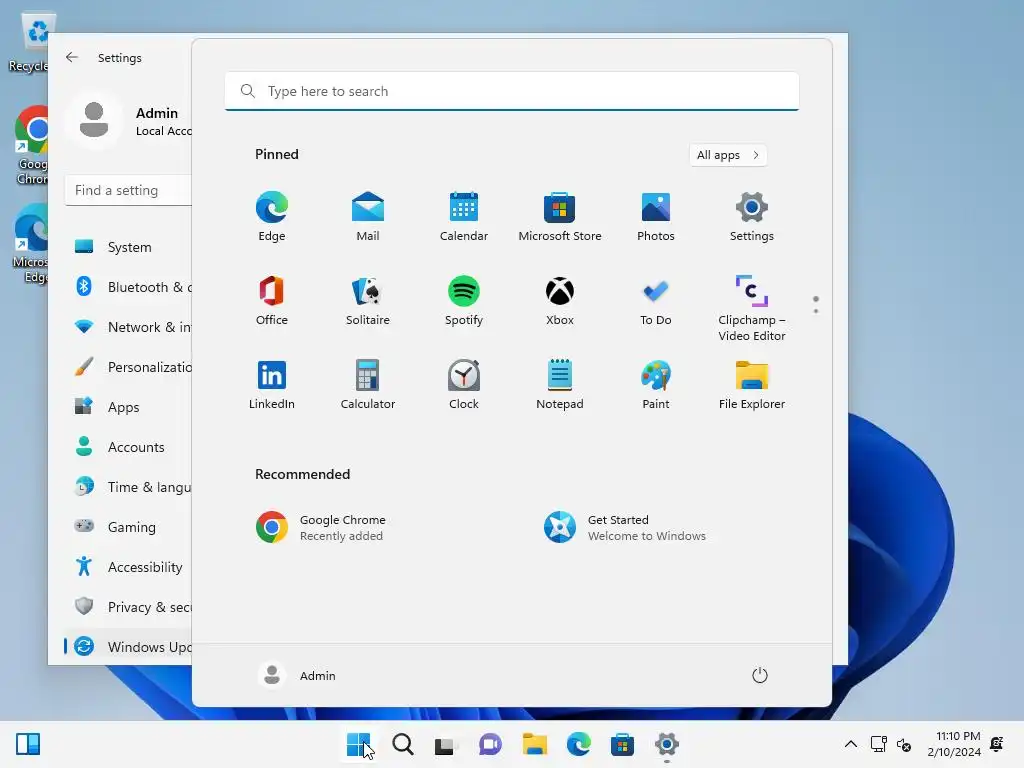Open File Explorer from pinned apps
The width and height of the screenshot is (1024, 768).
(x=752, y=385)
